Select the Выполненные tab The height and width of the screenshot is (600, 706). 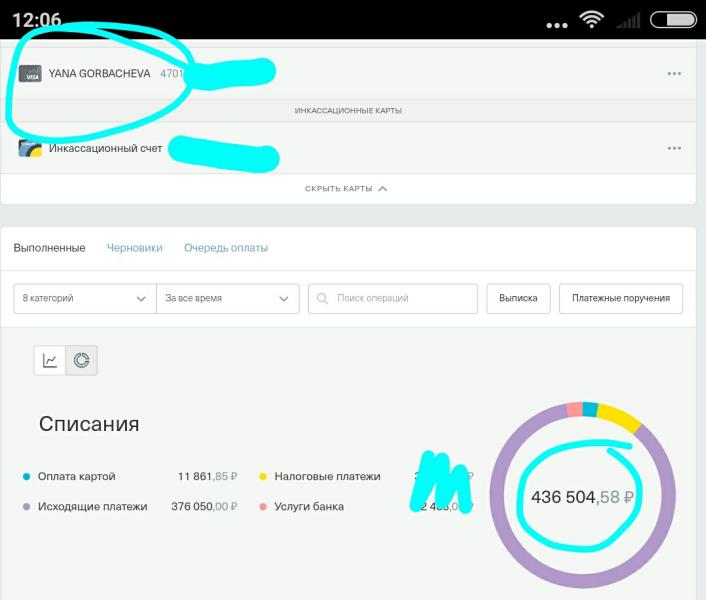(x=50, y=248)
